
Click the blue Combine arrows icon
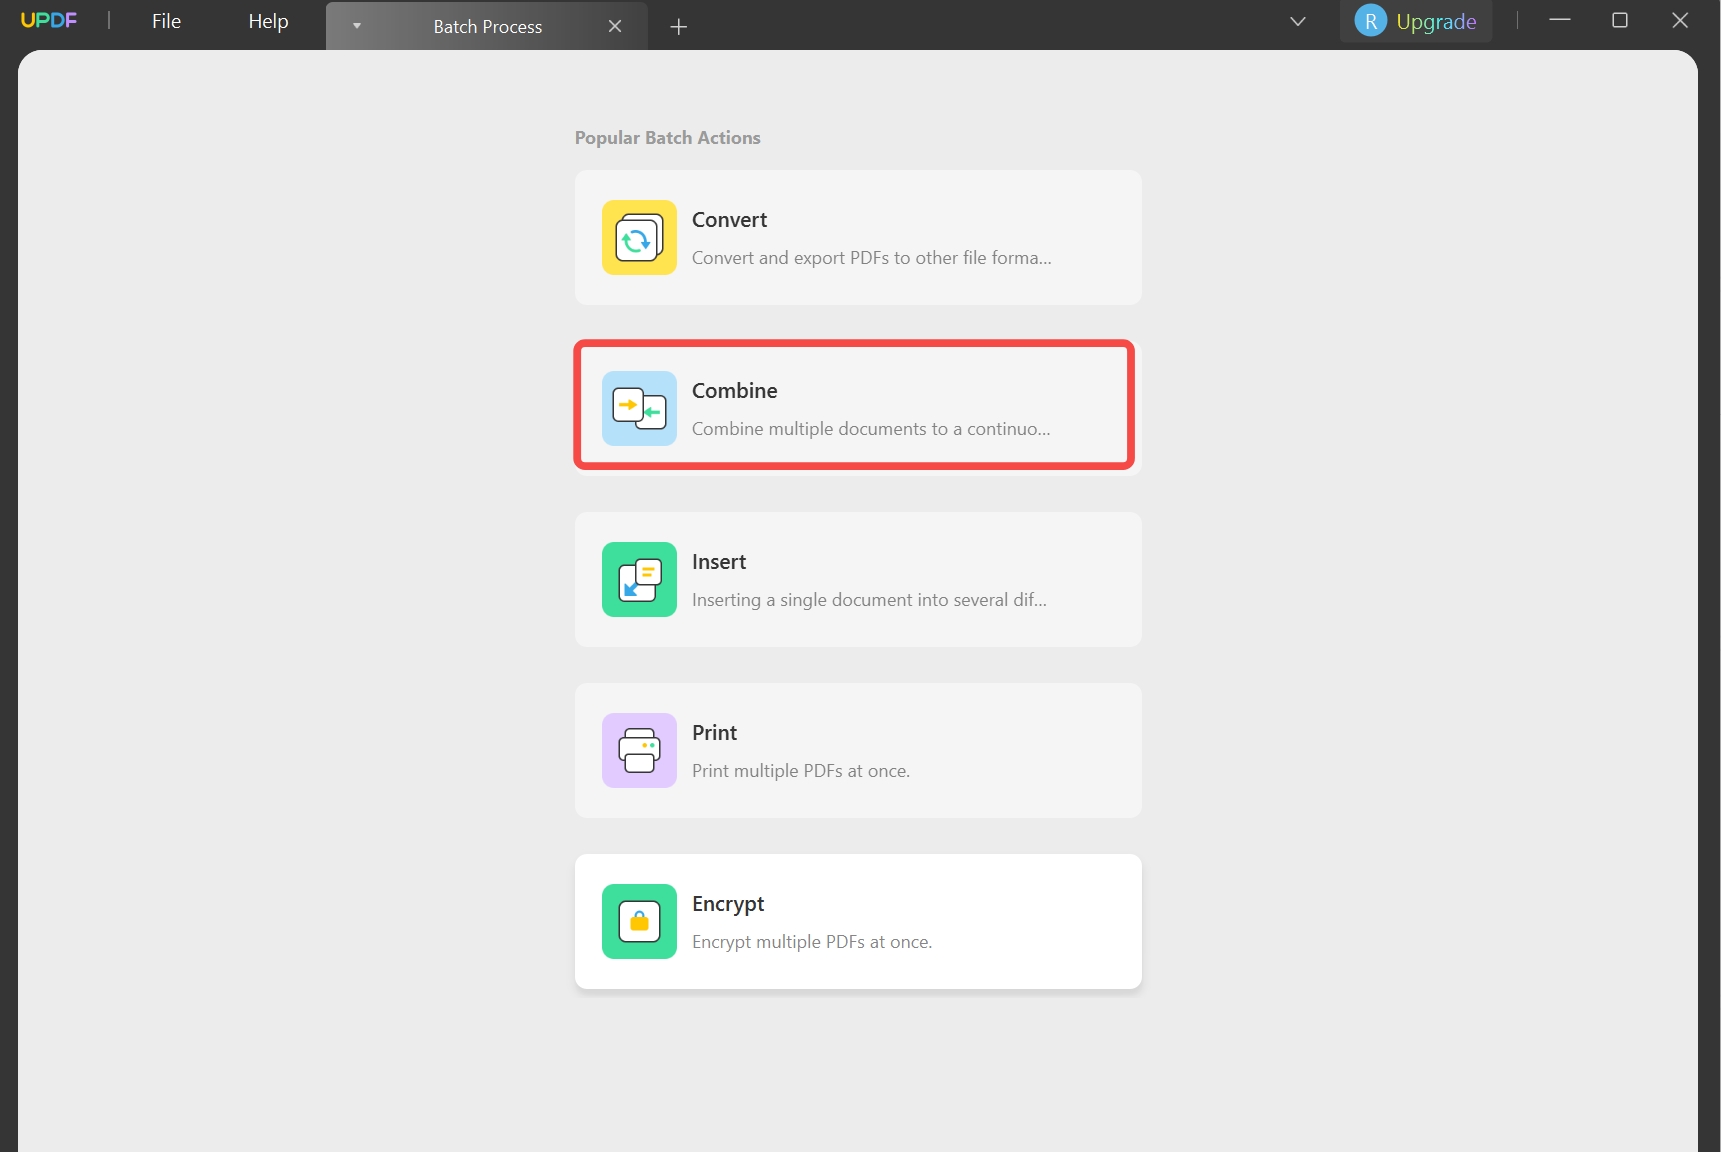pyautogui.click(x=639, y=409)
